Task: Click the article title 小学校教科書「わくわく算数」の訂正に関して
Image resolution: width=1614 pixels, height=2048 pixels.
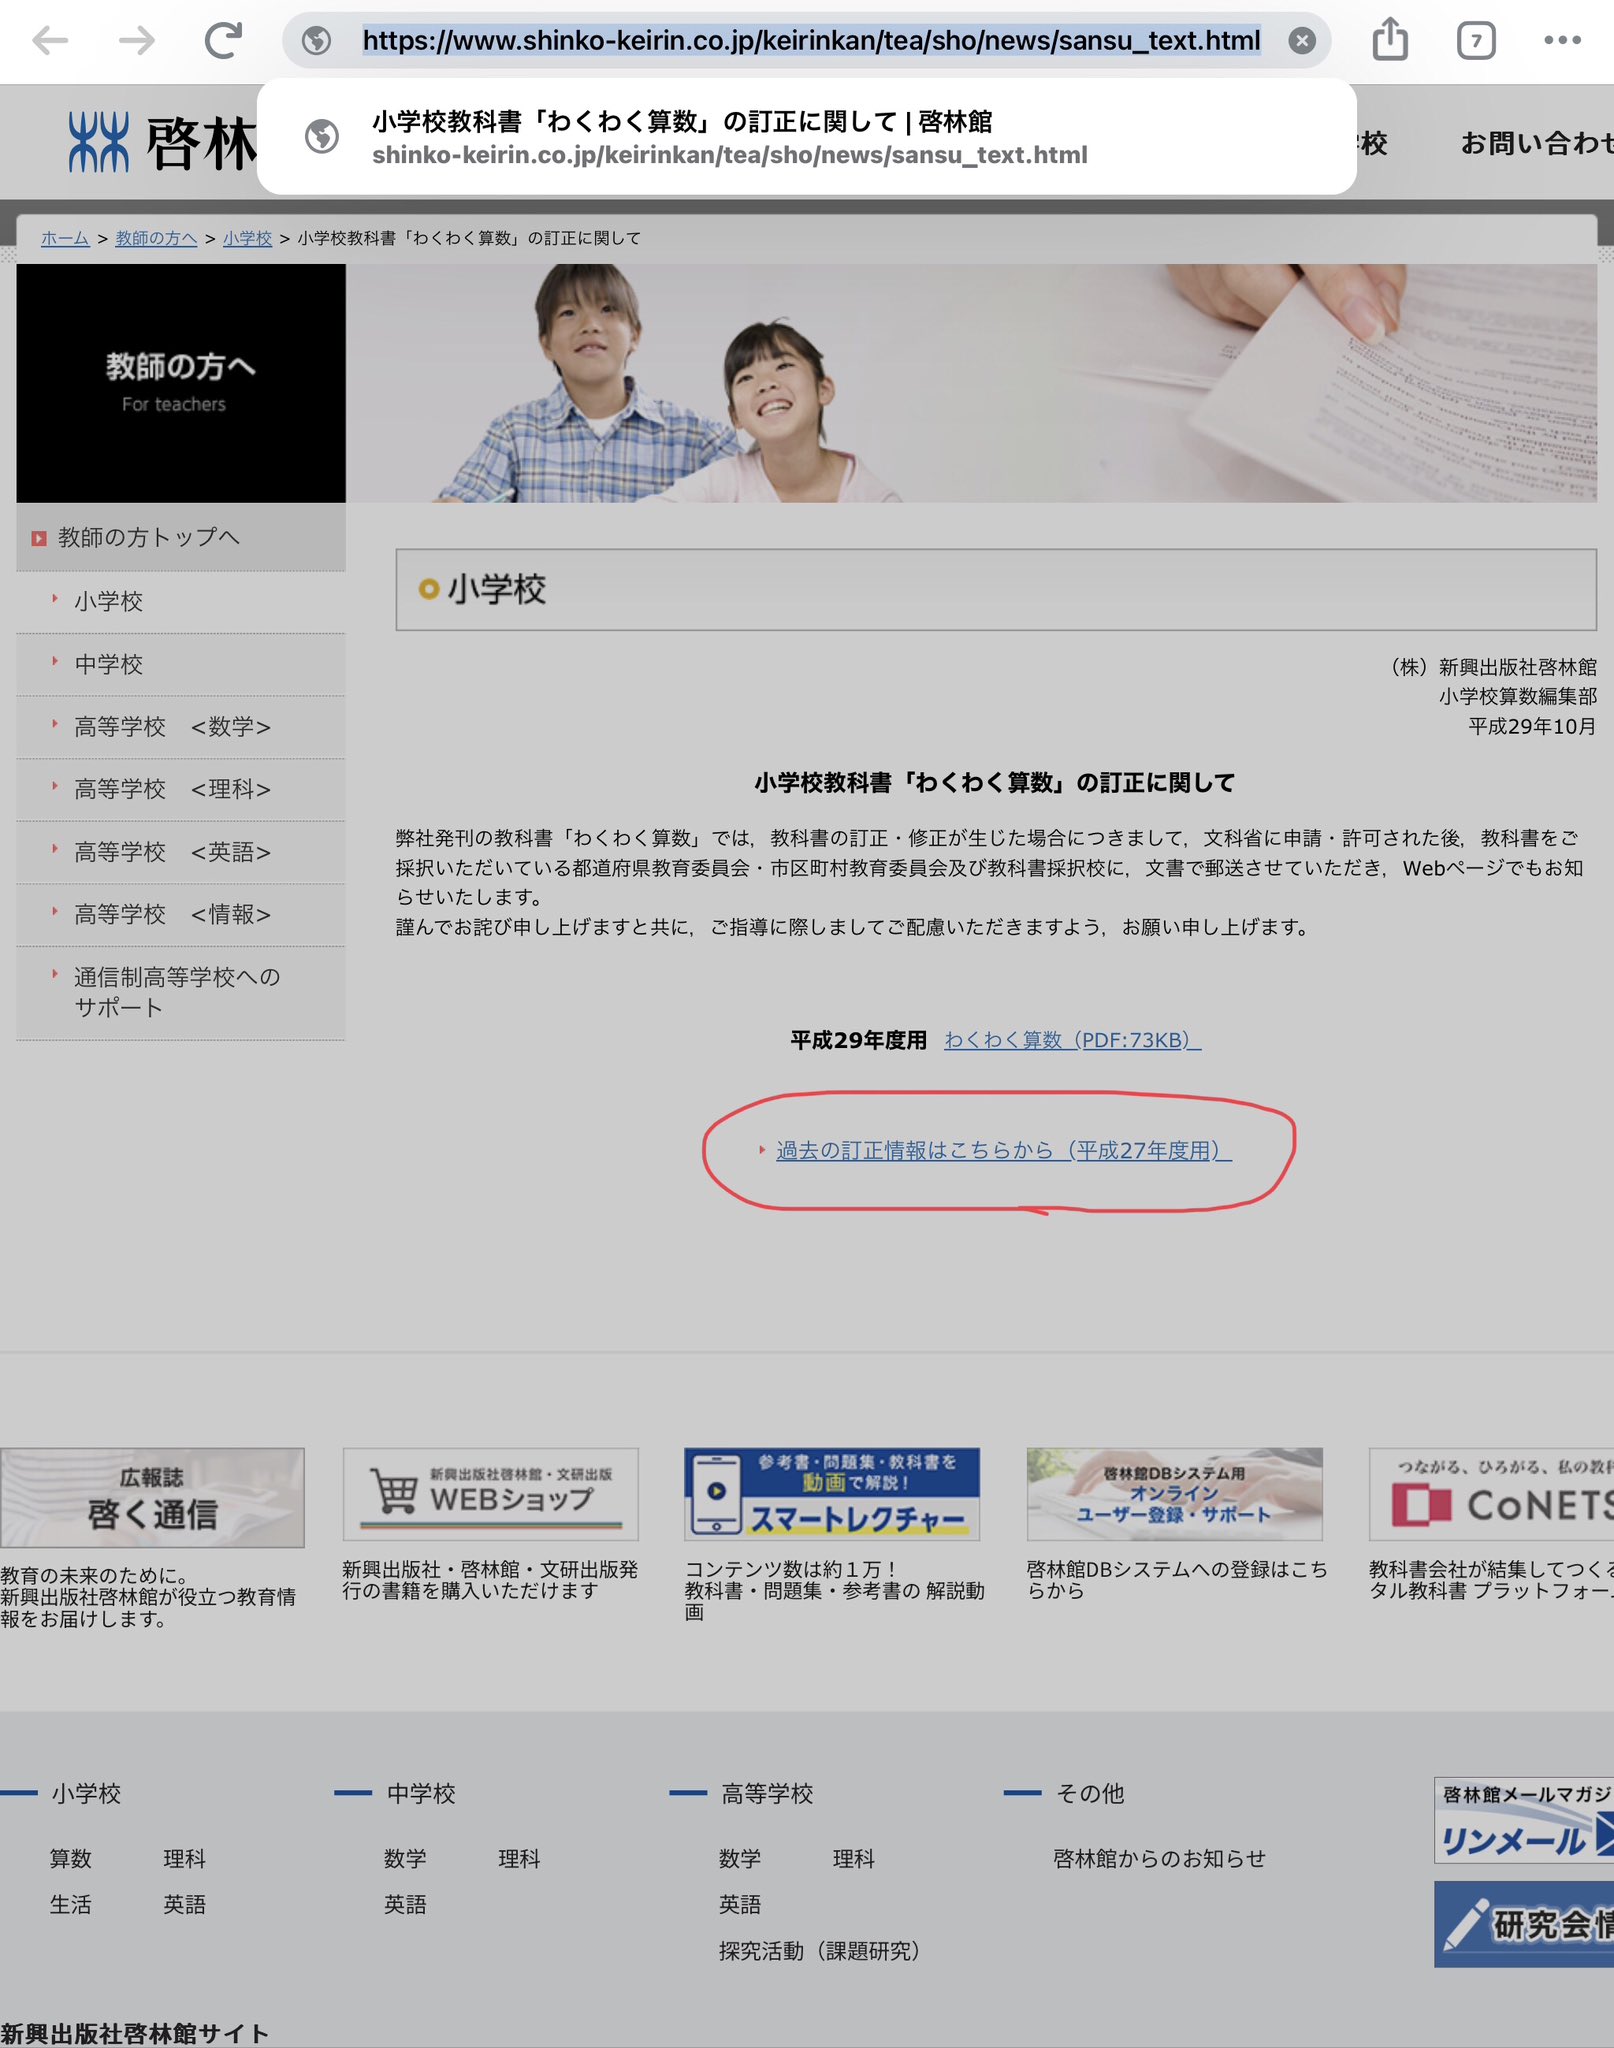Action: click(995, 783)
